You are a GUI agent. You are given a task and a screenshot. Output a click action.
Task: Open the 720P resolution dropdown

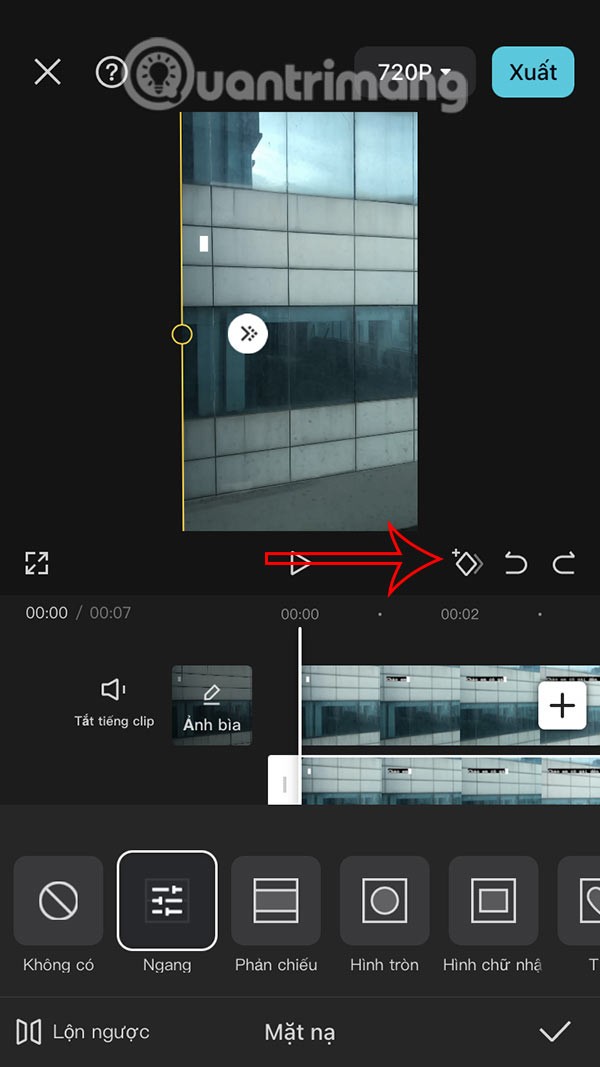(x=414, y=72)
